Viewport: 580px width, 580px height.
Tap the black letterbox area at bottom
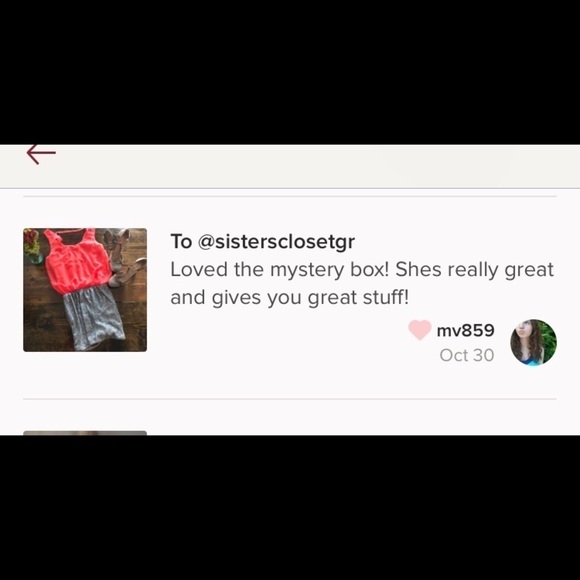coord(290,508)
